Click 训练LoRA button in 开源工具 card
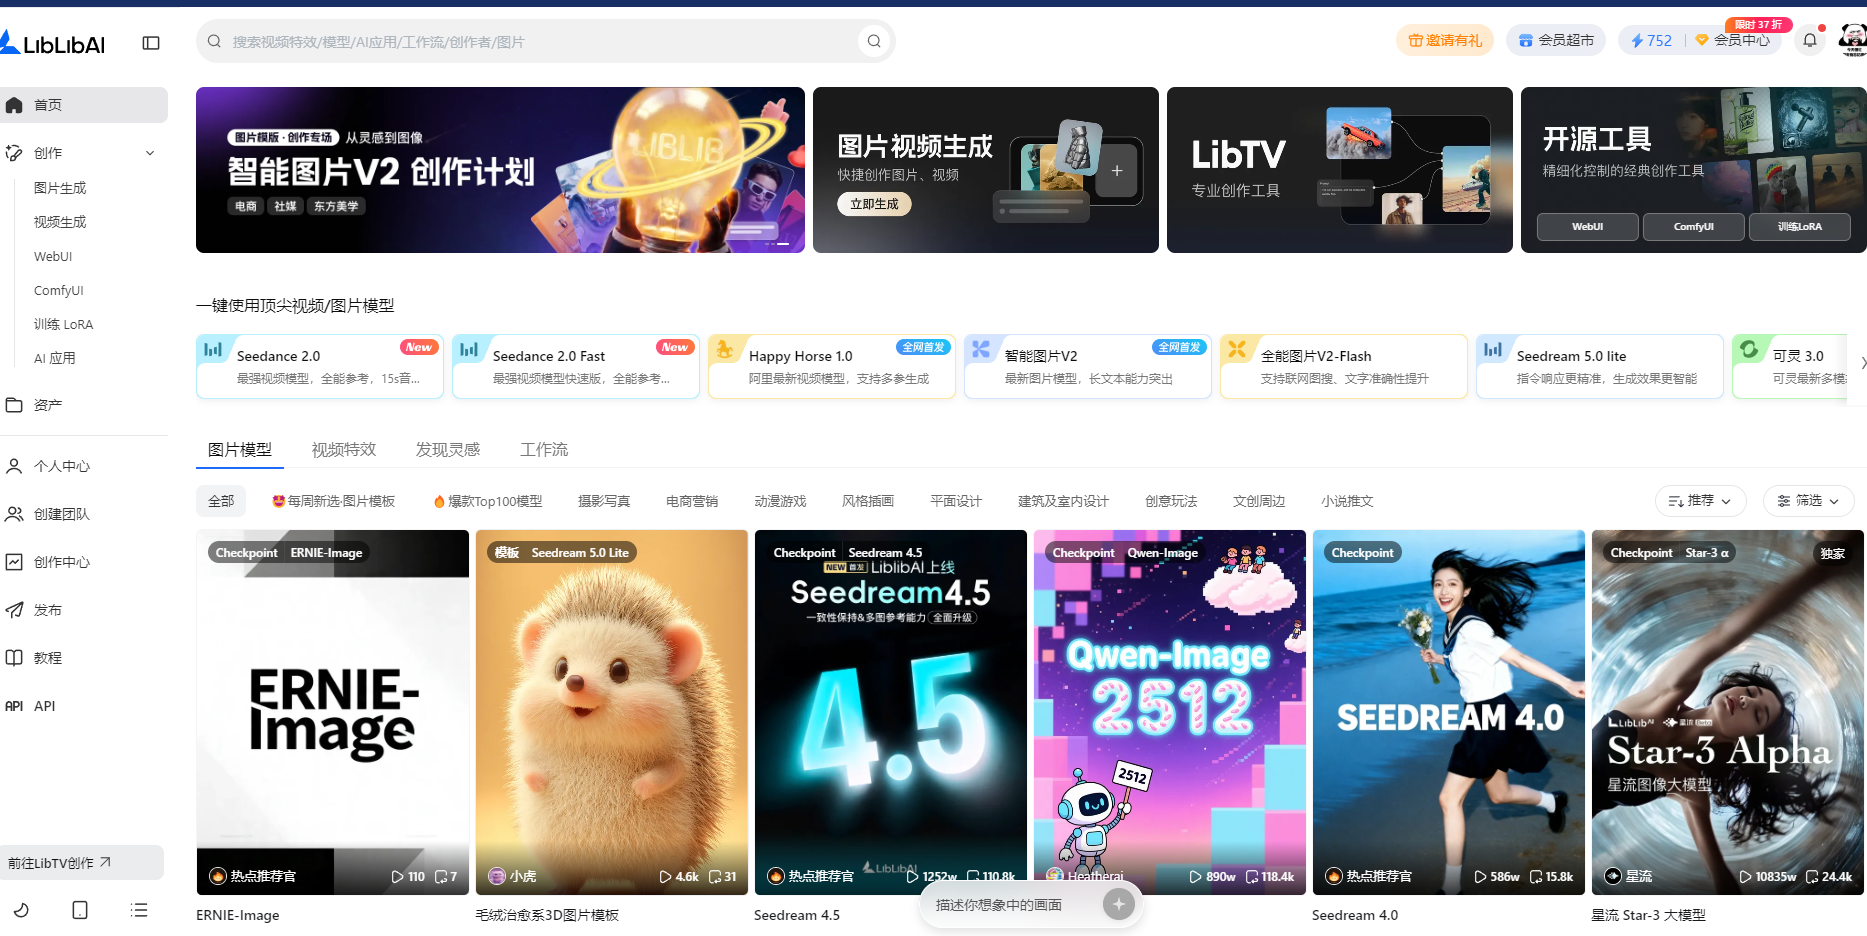 (1799, 227)
